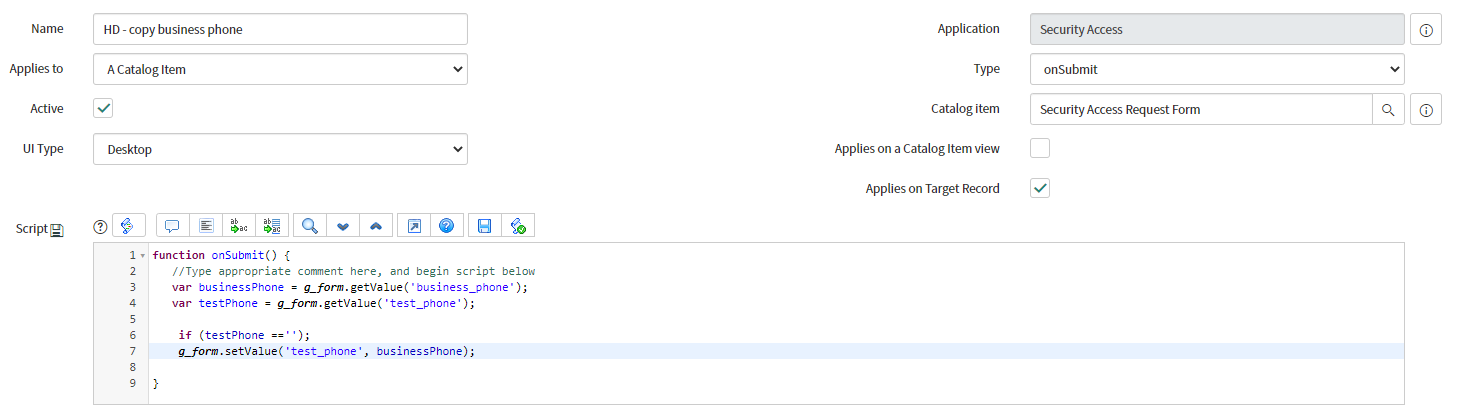Uncheck Applies on Target Record checkbox
Screen dimensions: 1471x416
point(1040,188)
